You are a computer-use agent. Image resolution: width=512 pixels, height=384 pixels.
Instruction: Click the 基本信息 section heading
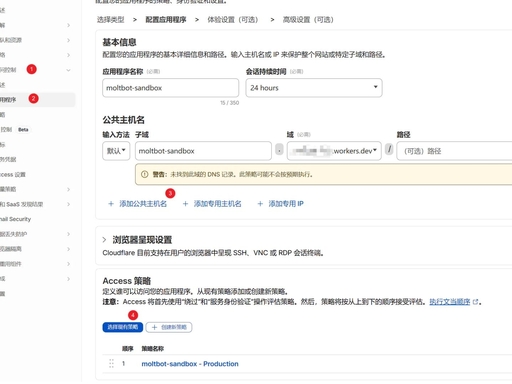tap(119, 42)
